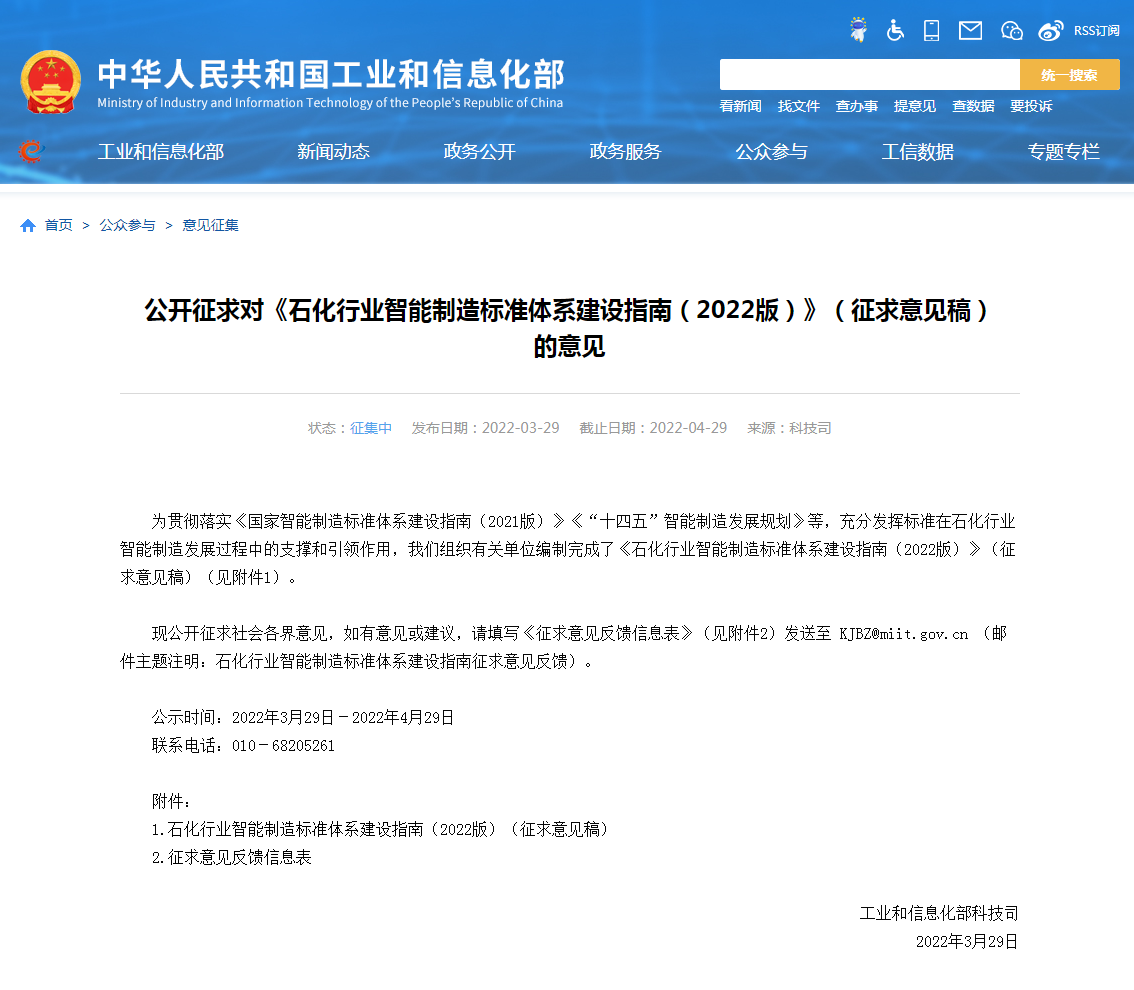Click 公众参与 in breadcrumb
Screen dimensions: 1134x990
(x=127, y=226)
